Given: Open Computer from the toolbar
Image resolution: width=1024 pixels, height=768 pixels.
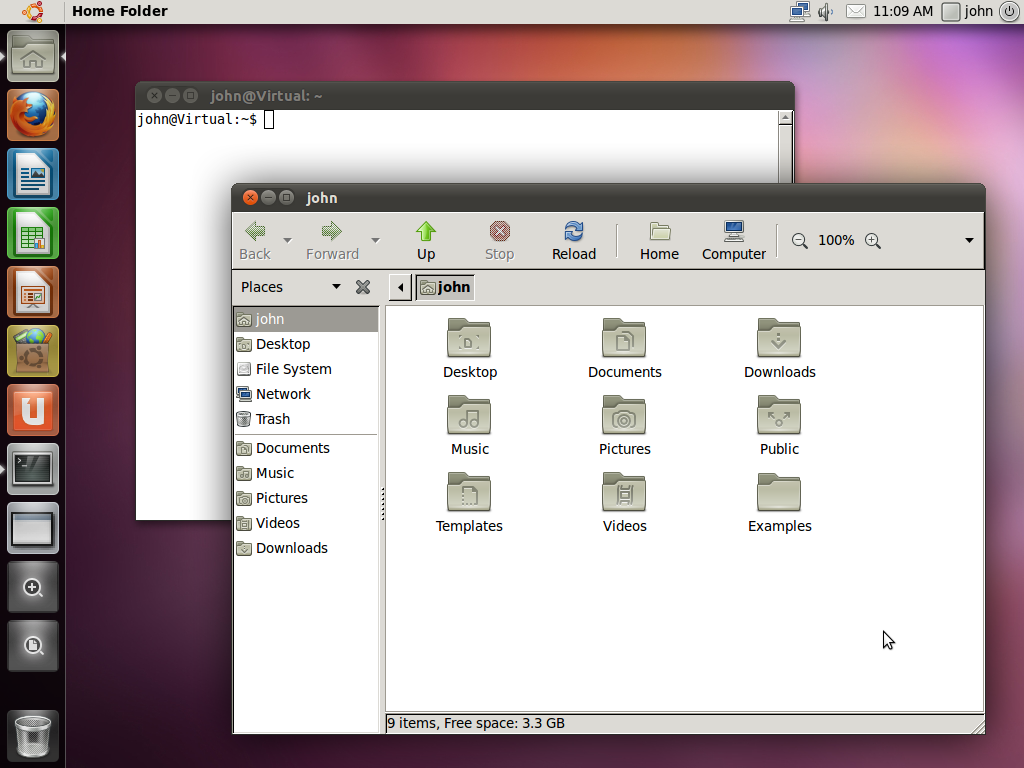Looking at the screenshot, I should pyautogui.click(x=733, y=240).
